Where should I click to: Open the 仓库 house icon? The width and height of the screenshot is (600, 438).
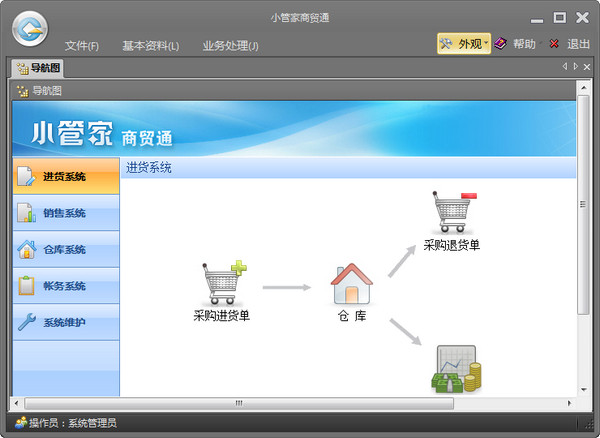point(351,283)
